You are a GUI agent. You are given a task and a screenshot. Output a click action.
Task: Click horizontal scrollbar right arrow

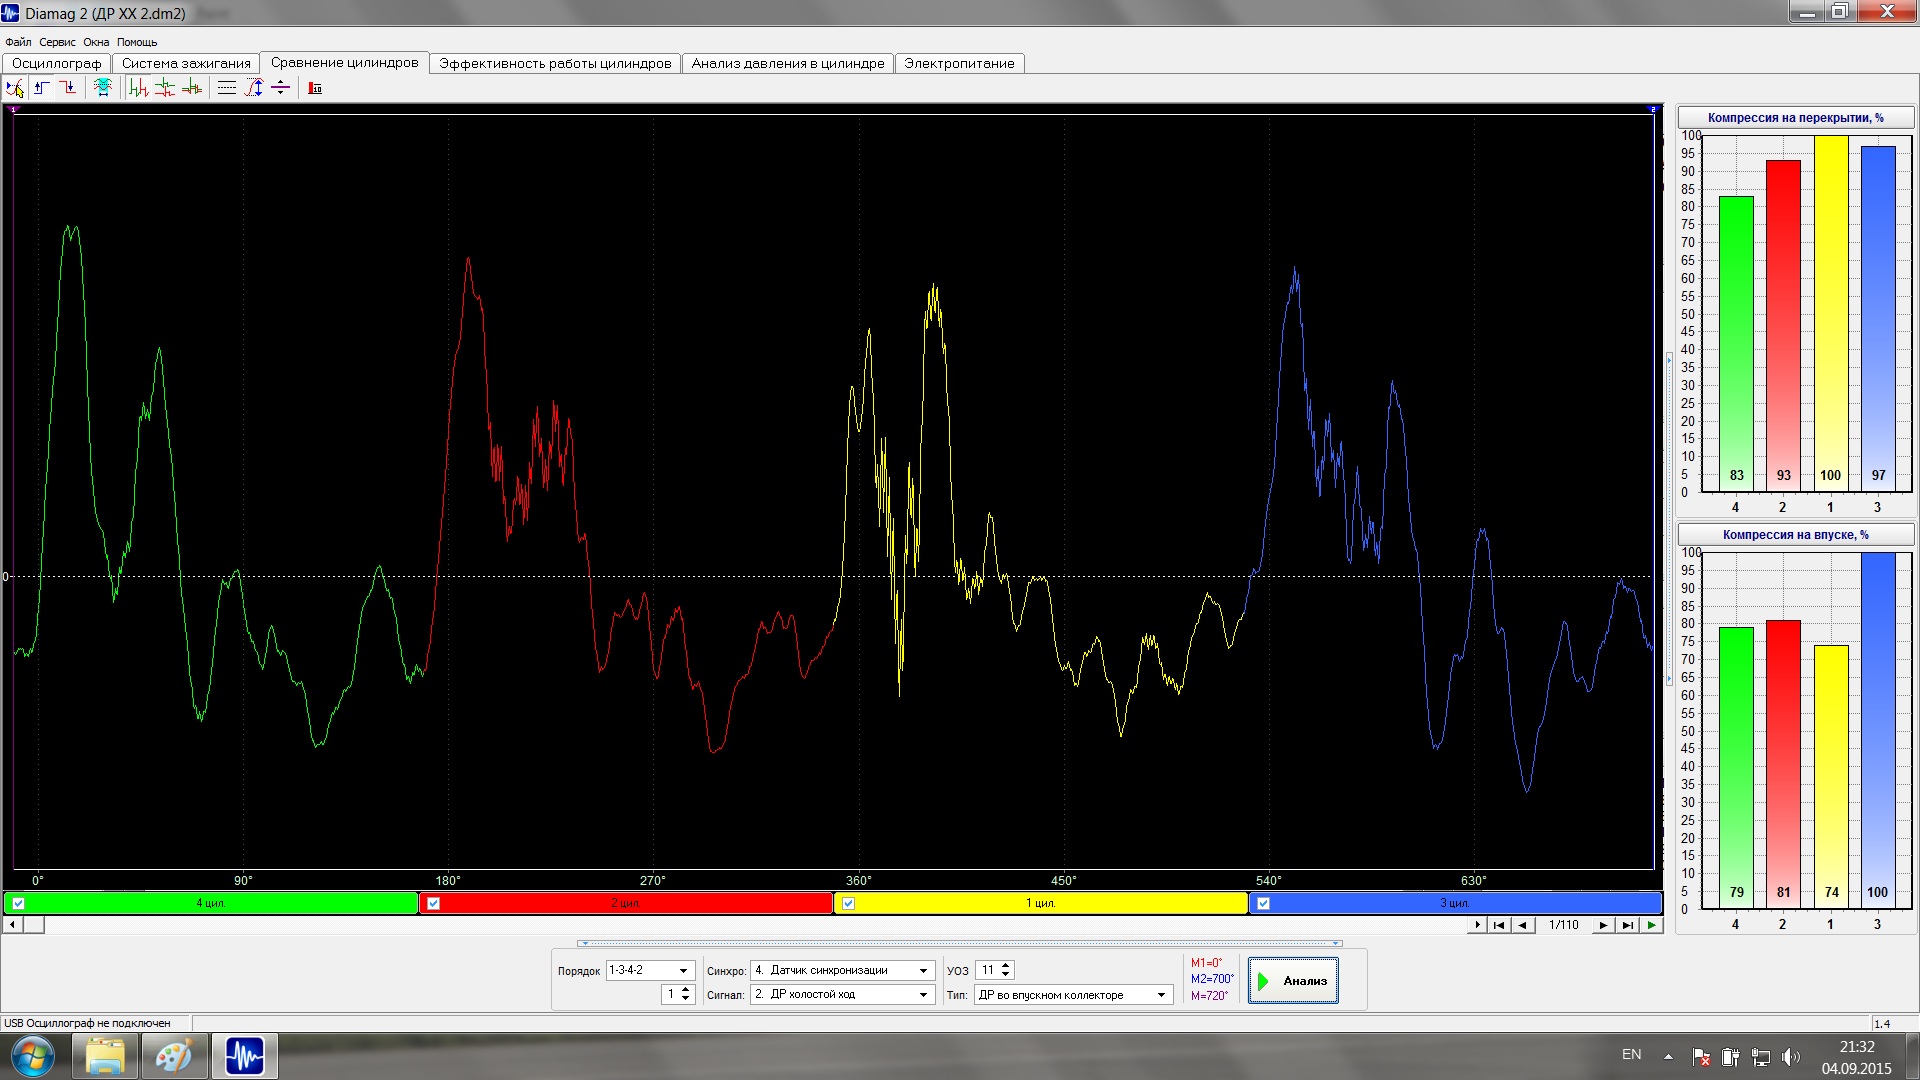click(1478, 925)
